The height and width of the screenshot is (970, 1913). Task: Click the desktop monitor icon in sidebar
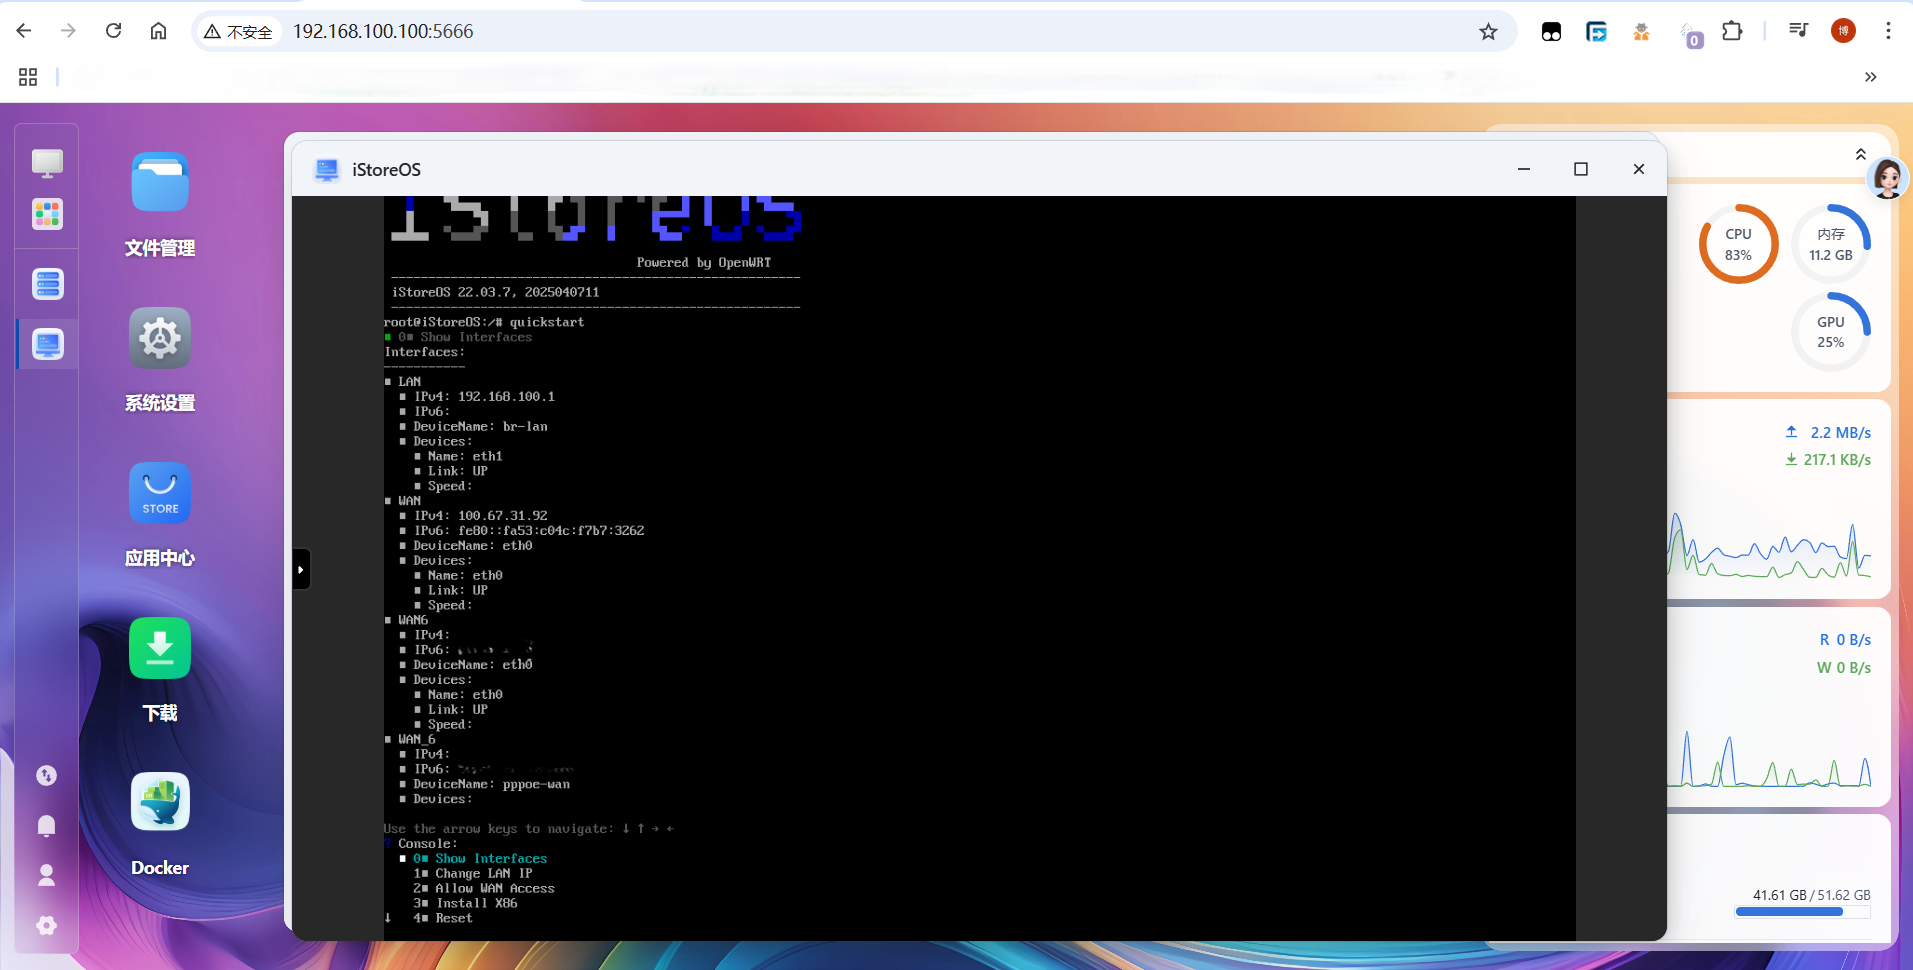pyautogui.click(x=47, y=163)
